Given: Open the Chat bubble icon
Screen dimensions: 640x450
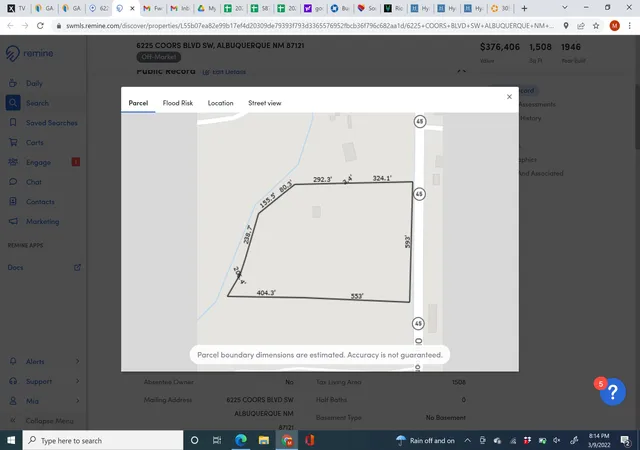Looking at the screenshot, I should (x=13, y=182).
